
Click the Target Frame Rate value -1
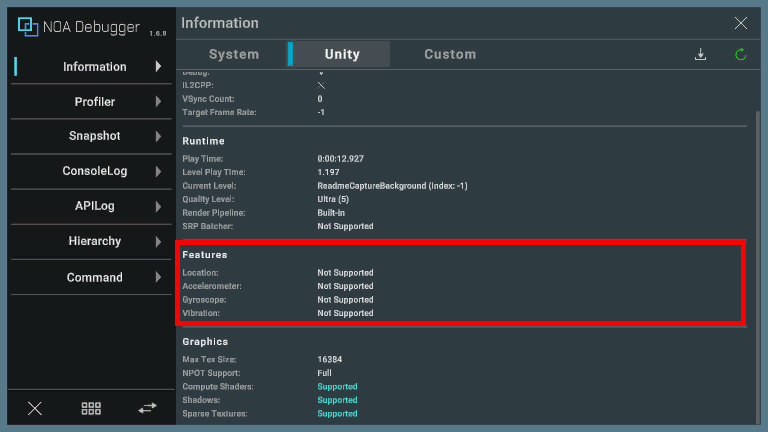click(x=321, y=112)
